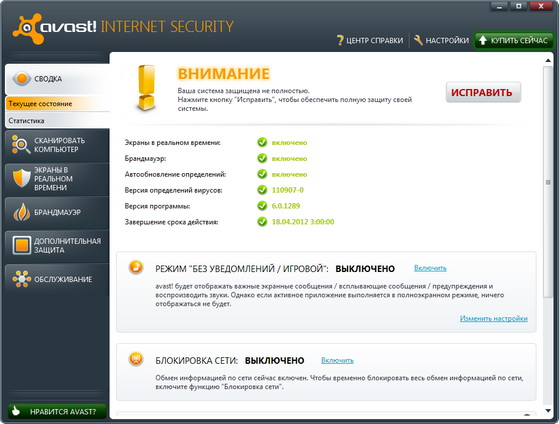Click the vertical scrollbar thumb
Image resolution: width=559 pixels, height=424 pixels.
point(548,182)
